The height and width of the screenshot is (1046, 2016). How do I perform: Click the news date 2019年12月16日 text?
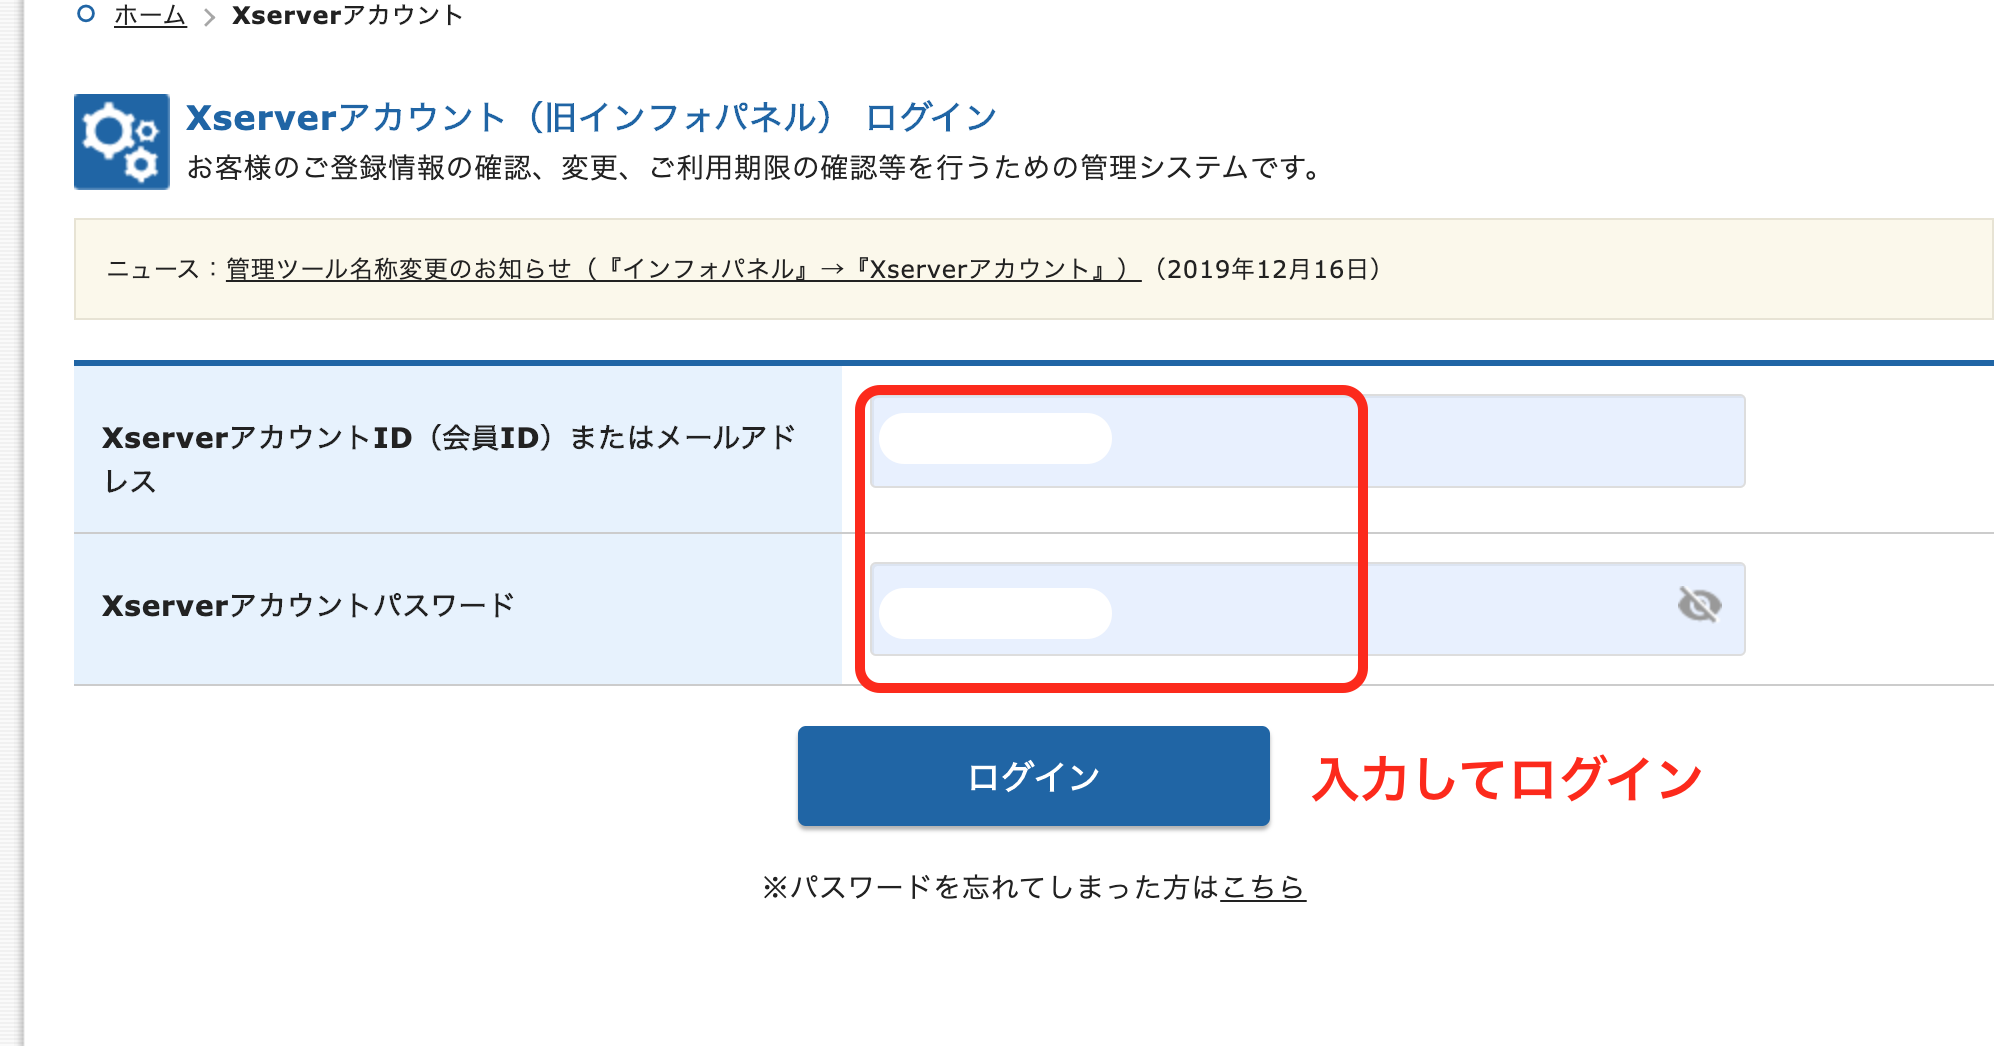pyautogui.click(x=1268, y=269)
